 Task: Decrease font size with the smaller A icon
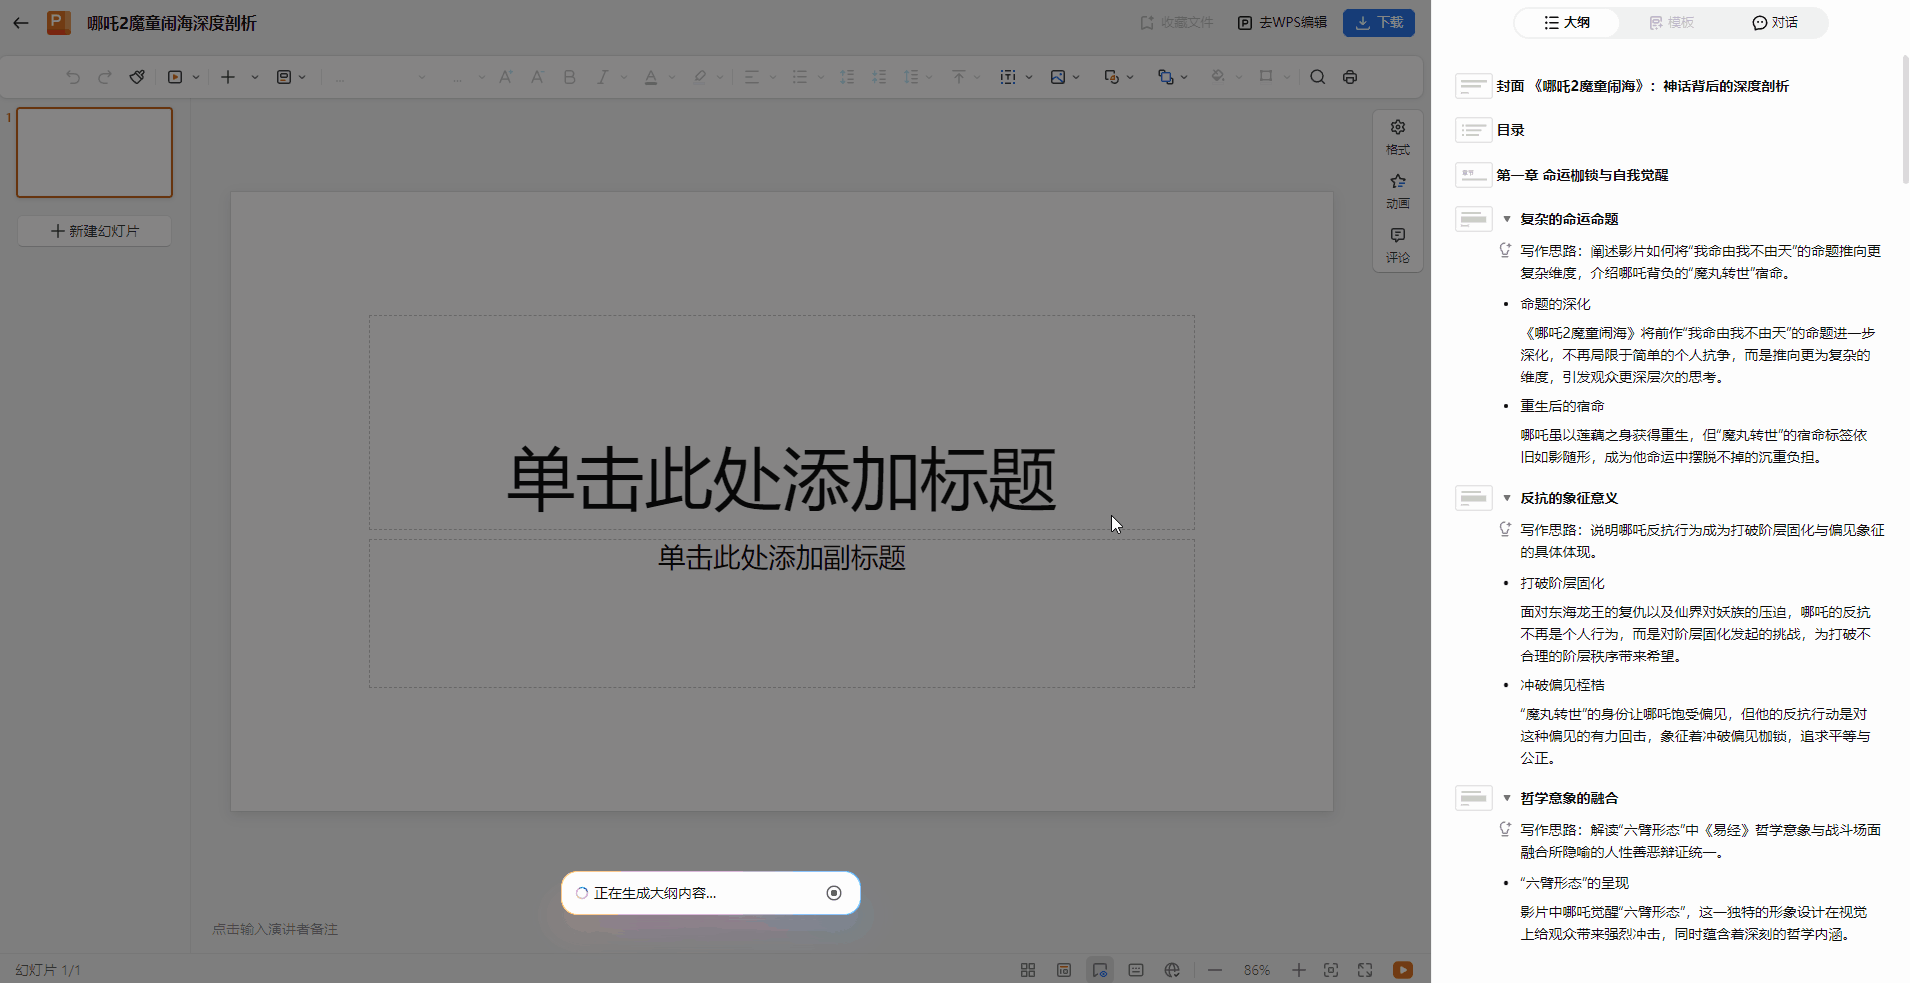(x=537, y=77)
